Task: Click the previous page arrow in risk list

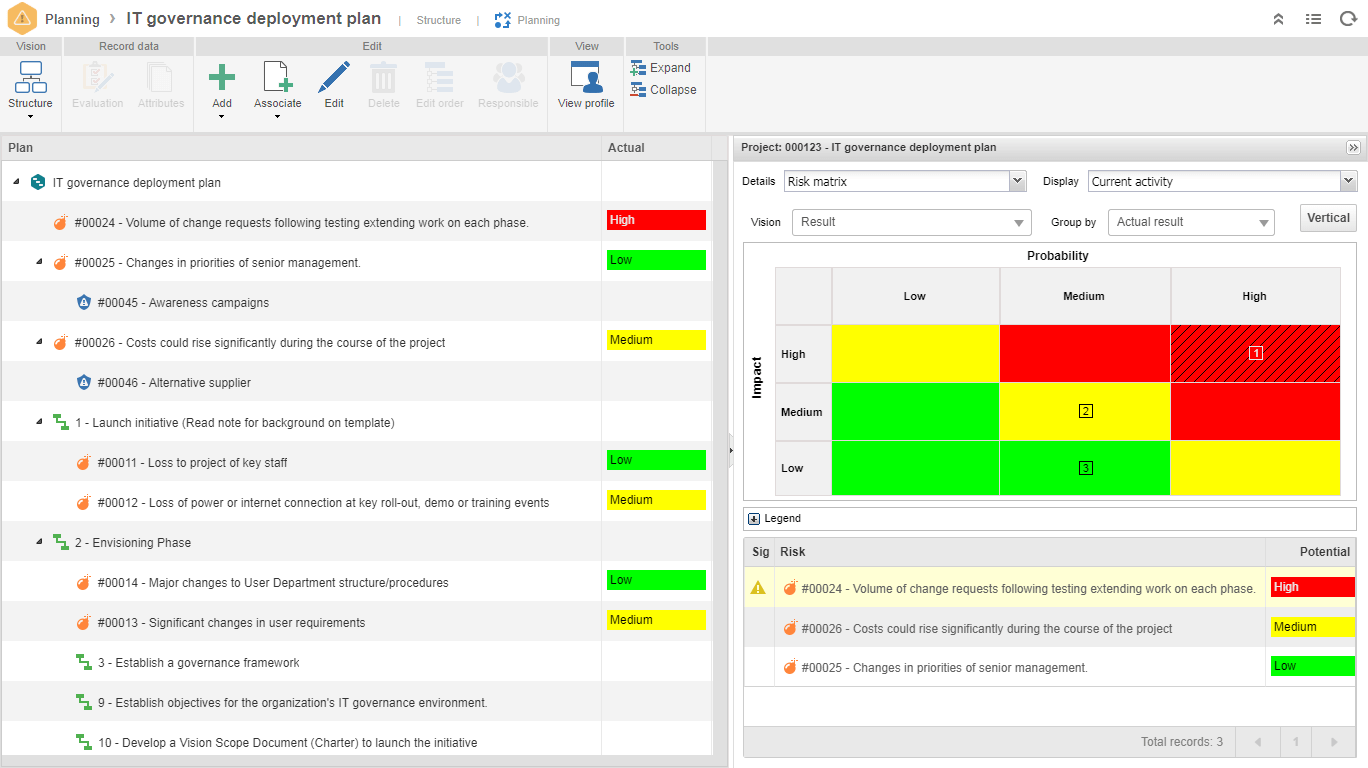Action: tap(1257, 742)
